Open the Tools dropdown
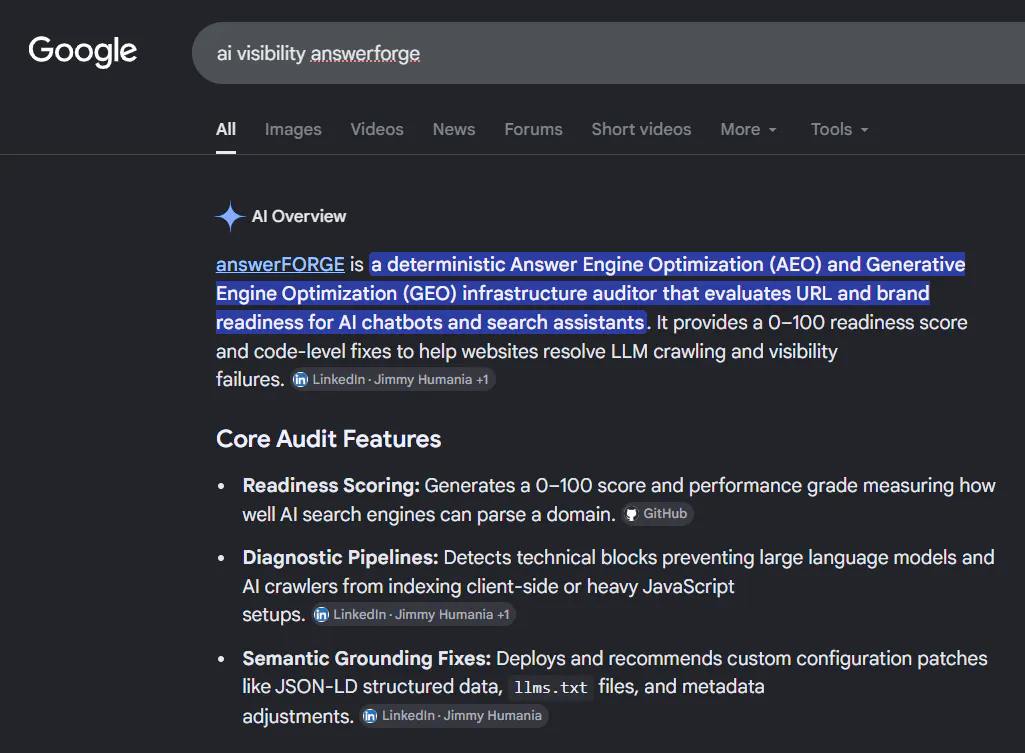Viewport: 1025px width, 753px height. [x=839, y=129]
